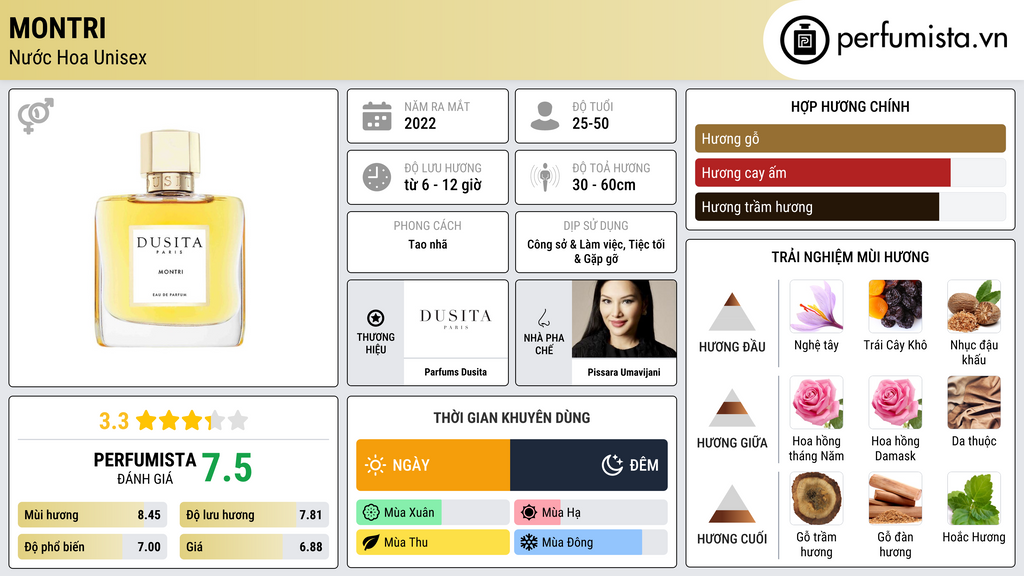Click the Nước Hoa Unisex subtitle
This screenshot has height=576, width=1024.
pos(78,57)
